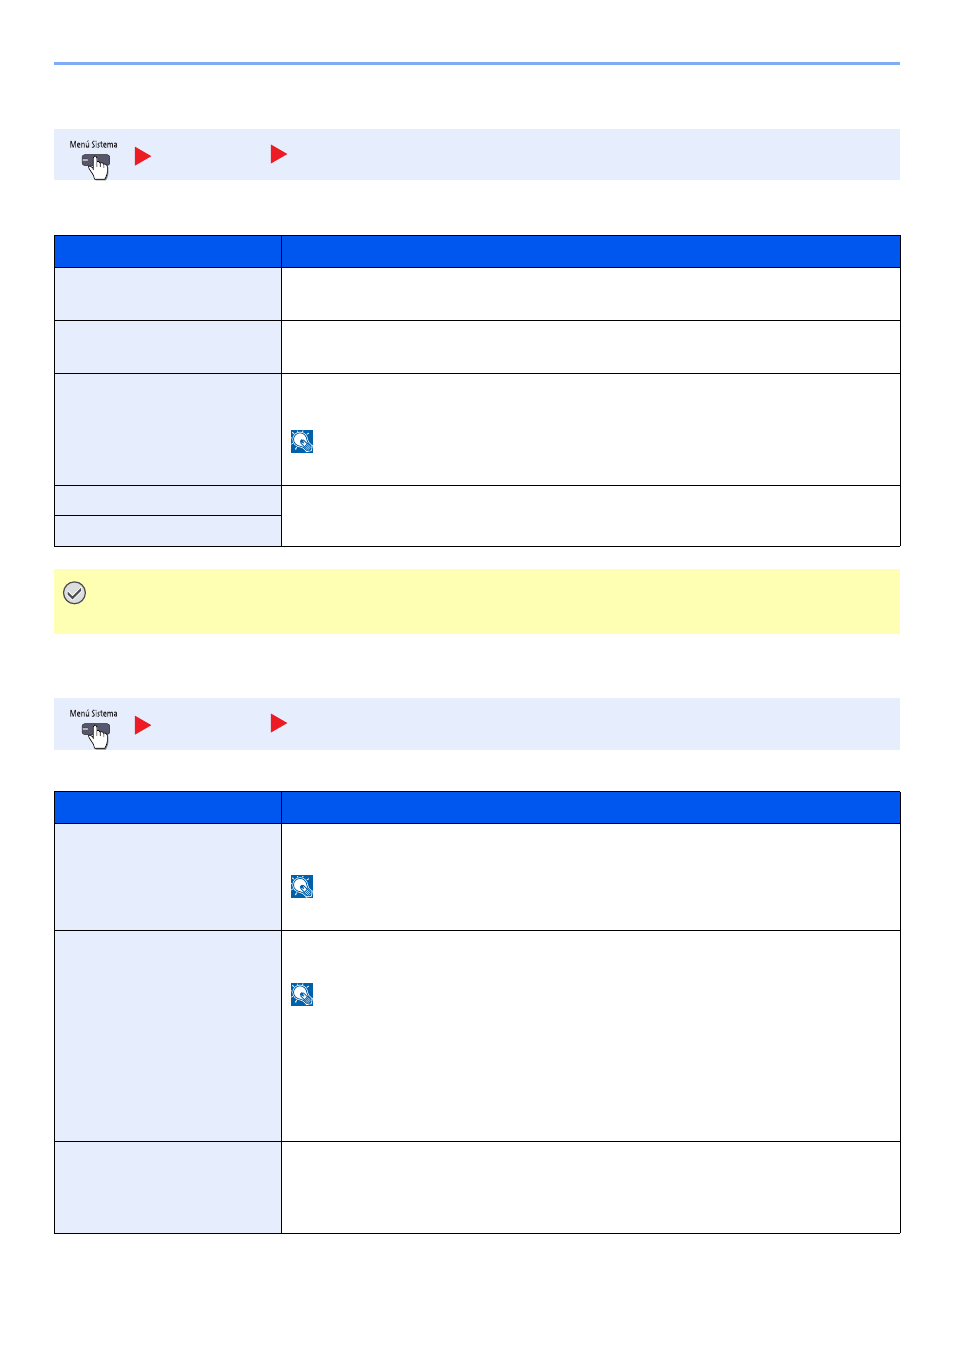Image resolution: width=954 pixels, height=1350 pixels.
Task: Select the yellow important notice box
Action: 477,601
